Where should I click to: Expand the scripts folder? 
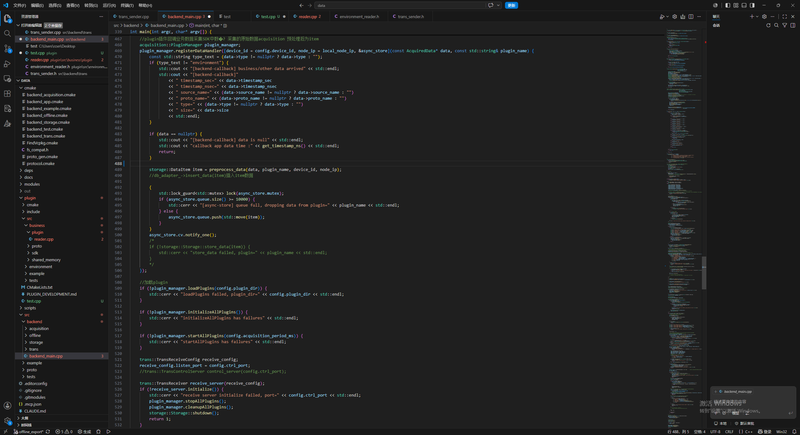(x=30, y=308)
